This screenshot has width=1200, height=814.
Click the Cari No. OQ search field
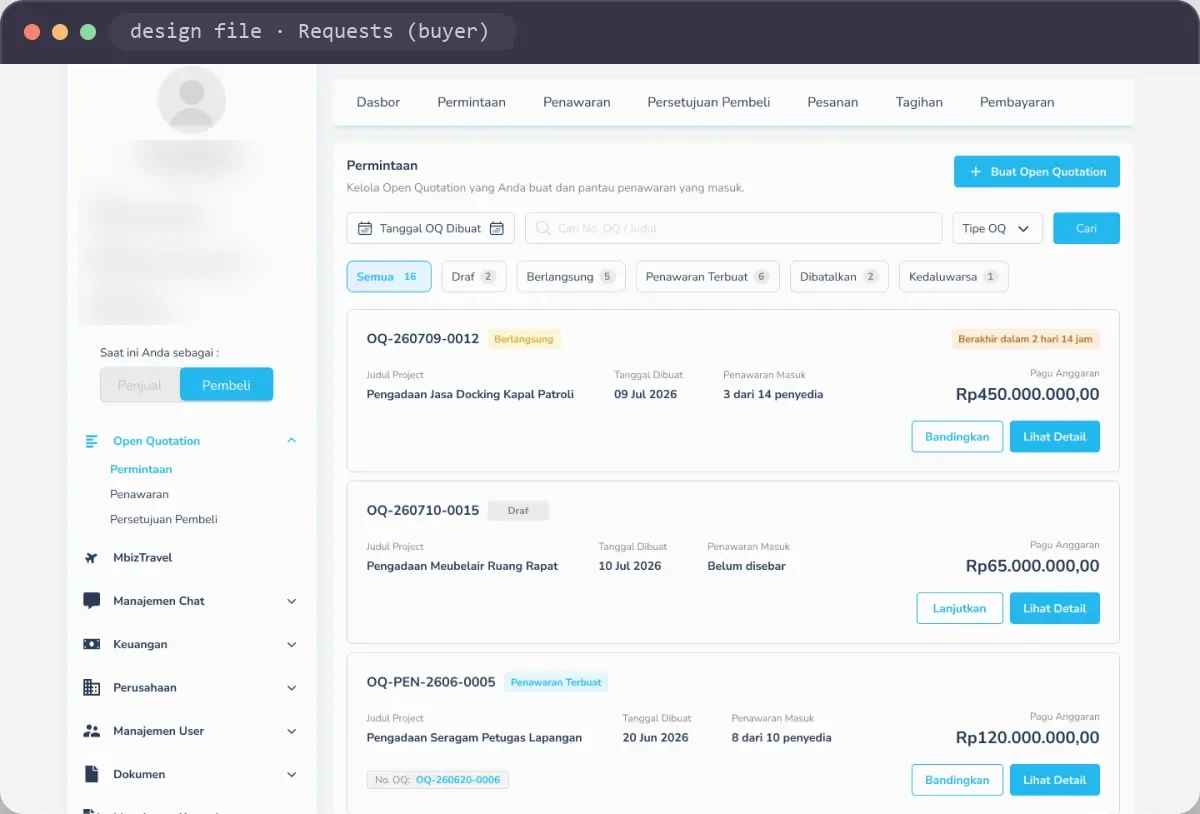pos(734,228)
